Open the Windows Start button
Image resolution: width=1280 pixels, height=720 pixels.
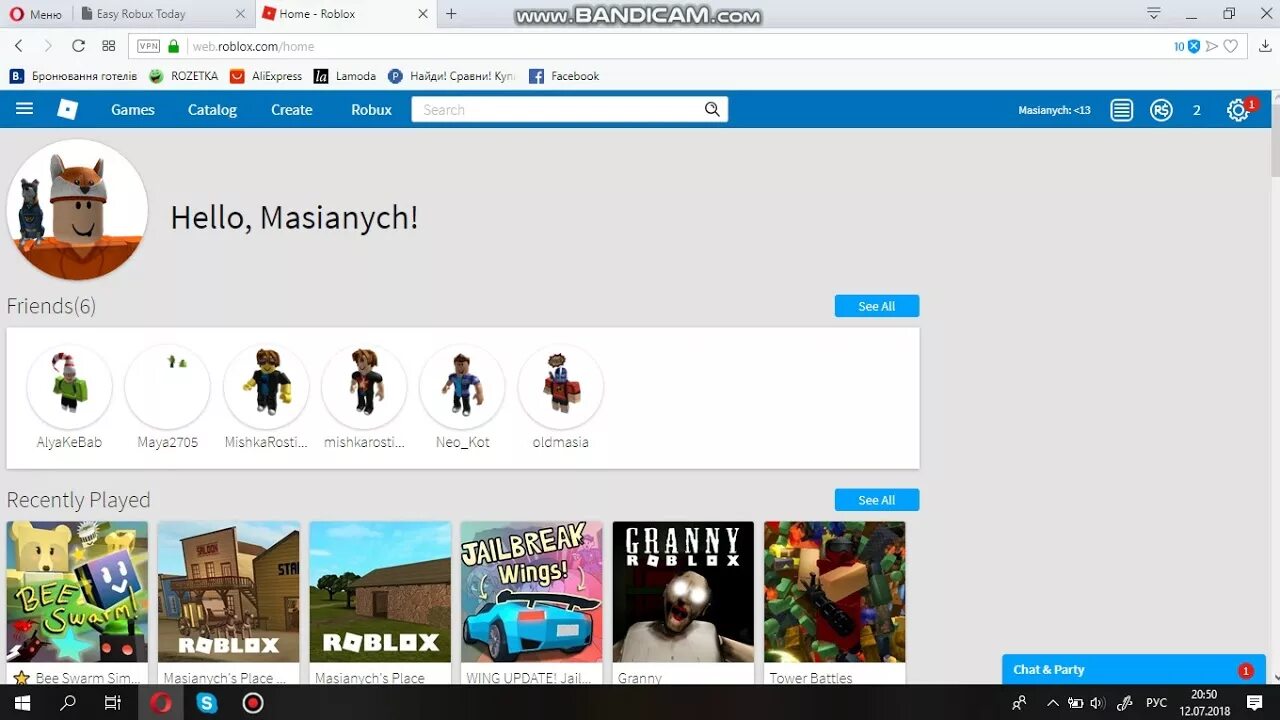(x=21, y=703)
